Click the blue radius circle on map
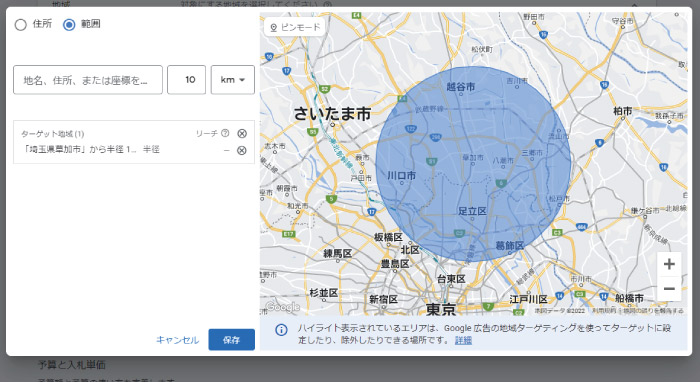The image size is (700, 382). coord(473,163)
